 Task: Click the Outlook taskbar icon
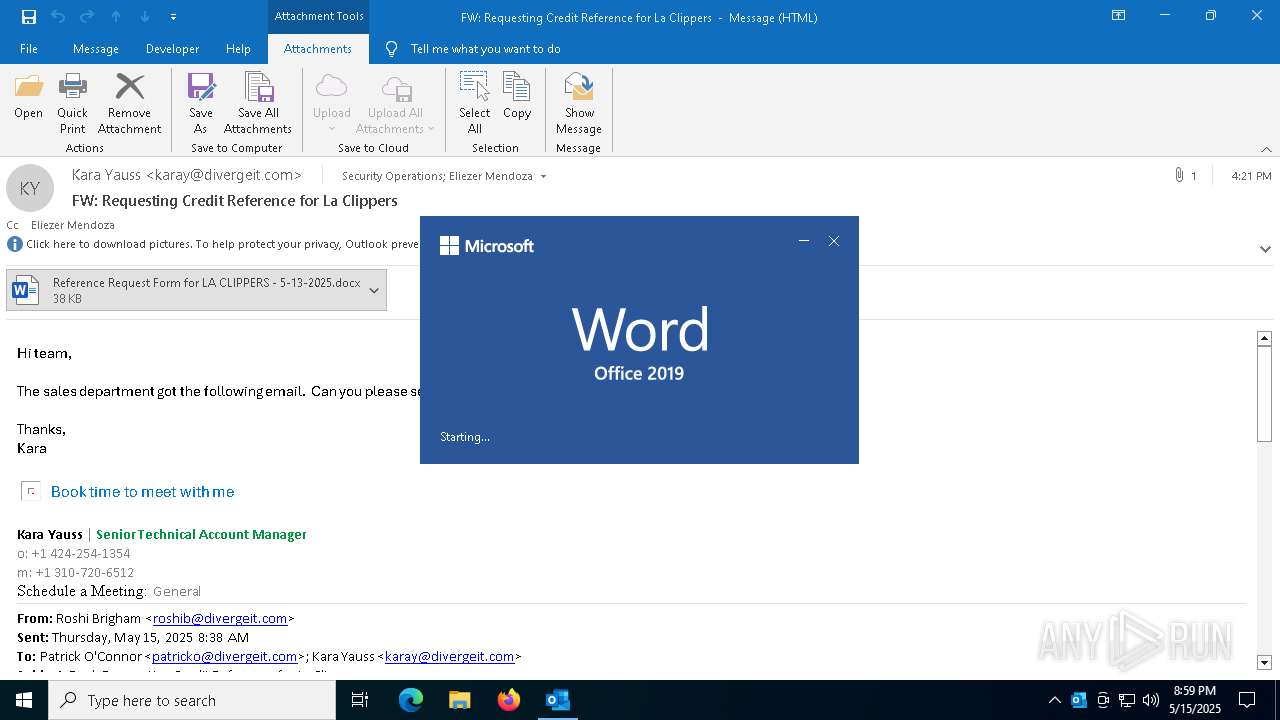[557, 700]
